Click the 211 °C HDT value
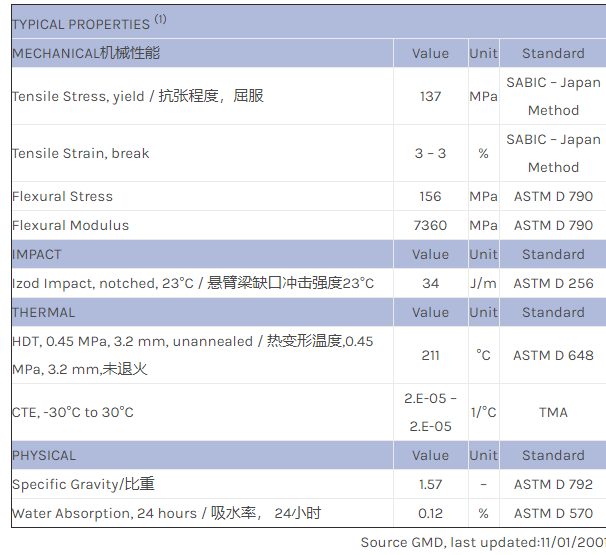Image resolution: width=606 pixels, height=555 pixels. click(x=430, y=355)
